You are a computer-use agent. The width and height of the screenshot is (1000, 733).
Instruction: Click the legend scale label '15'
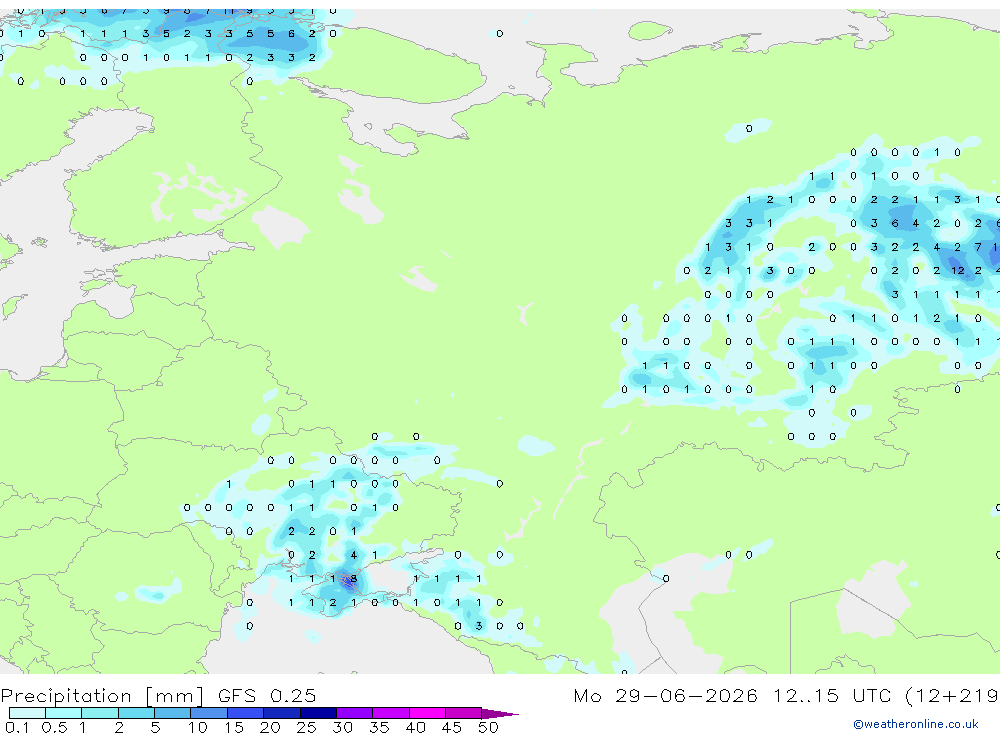(234, 727)
